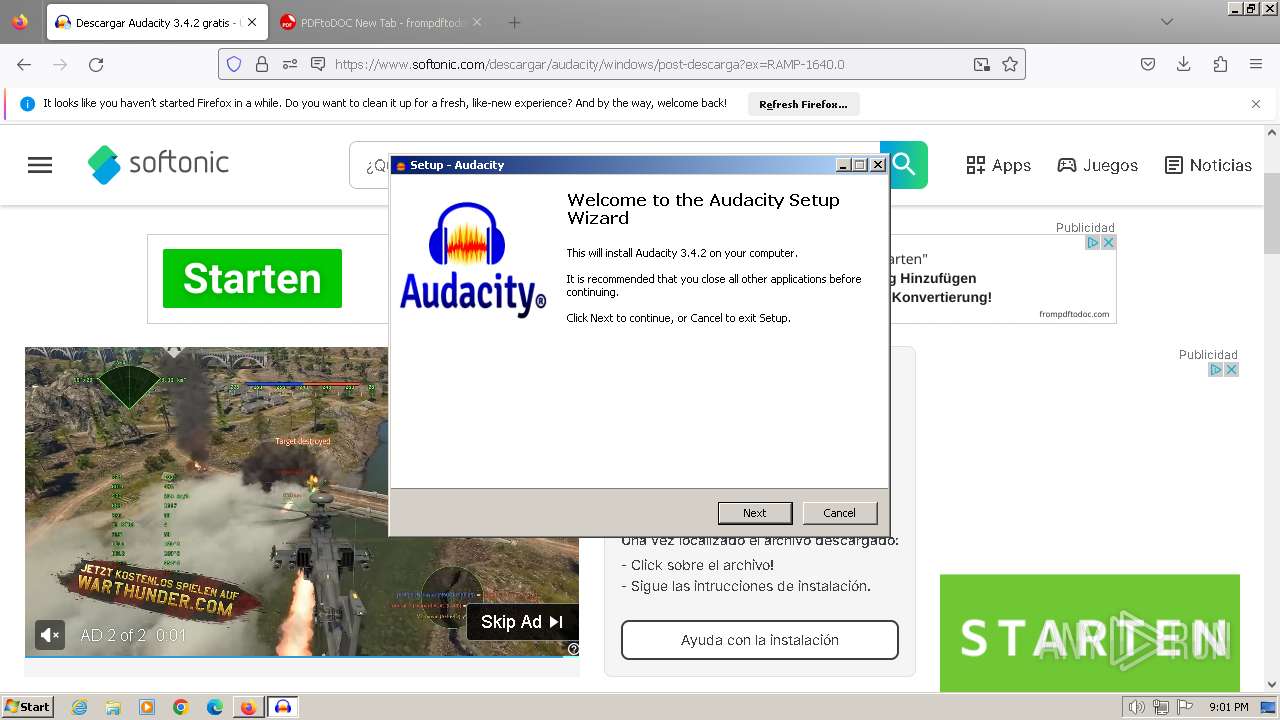This screenshot has height=720, width=1280.
Task: Open AdChoices info icon on right ad
Action: pos(1215,369)
